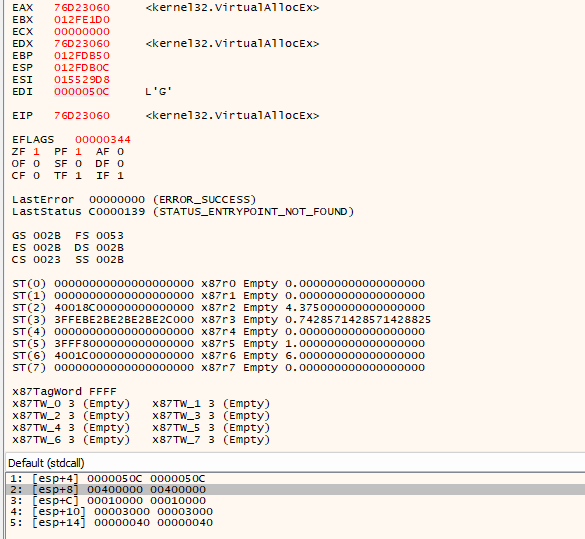Select stack argument 1 at esp+4
Viewport: 585px width, 539px height.
[x=107, y=479]
